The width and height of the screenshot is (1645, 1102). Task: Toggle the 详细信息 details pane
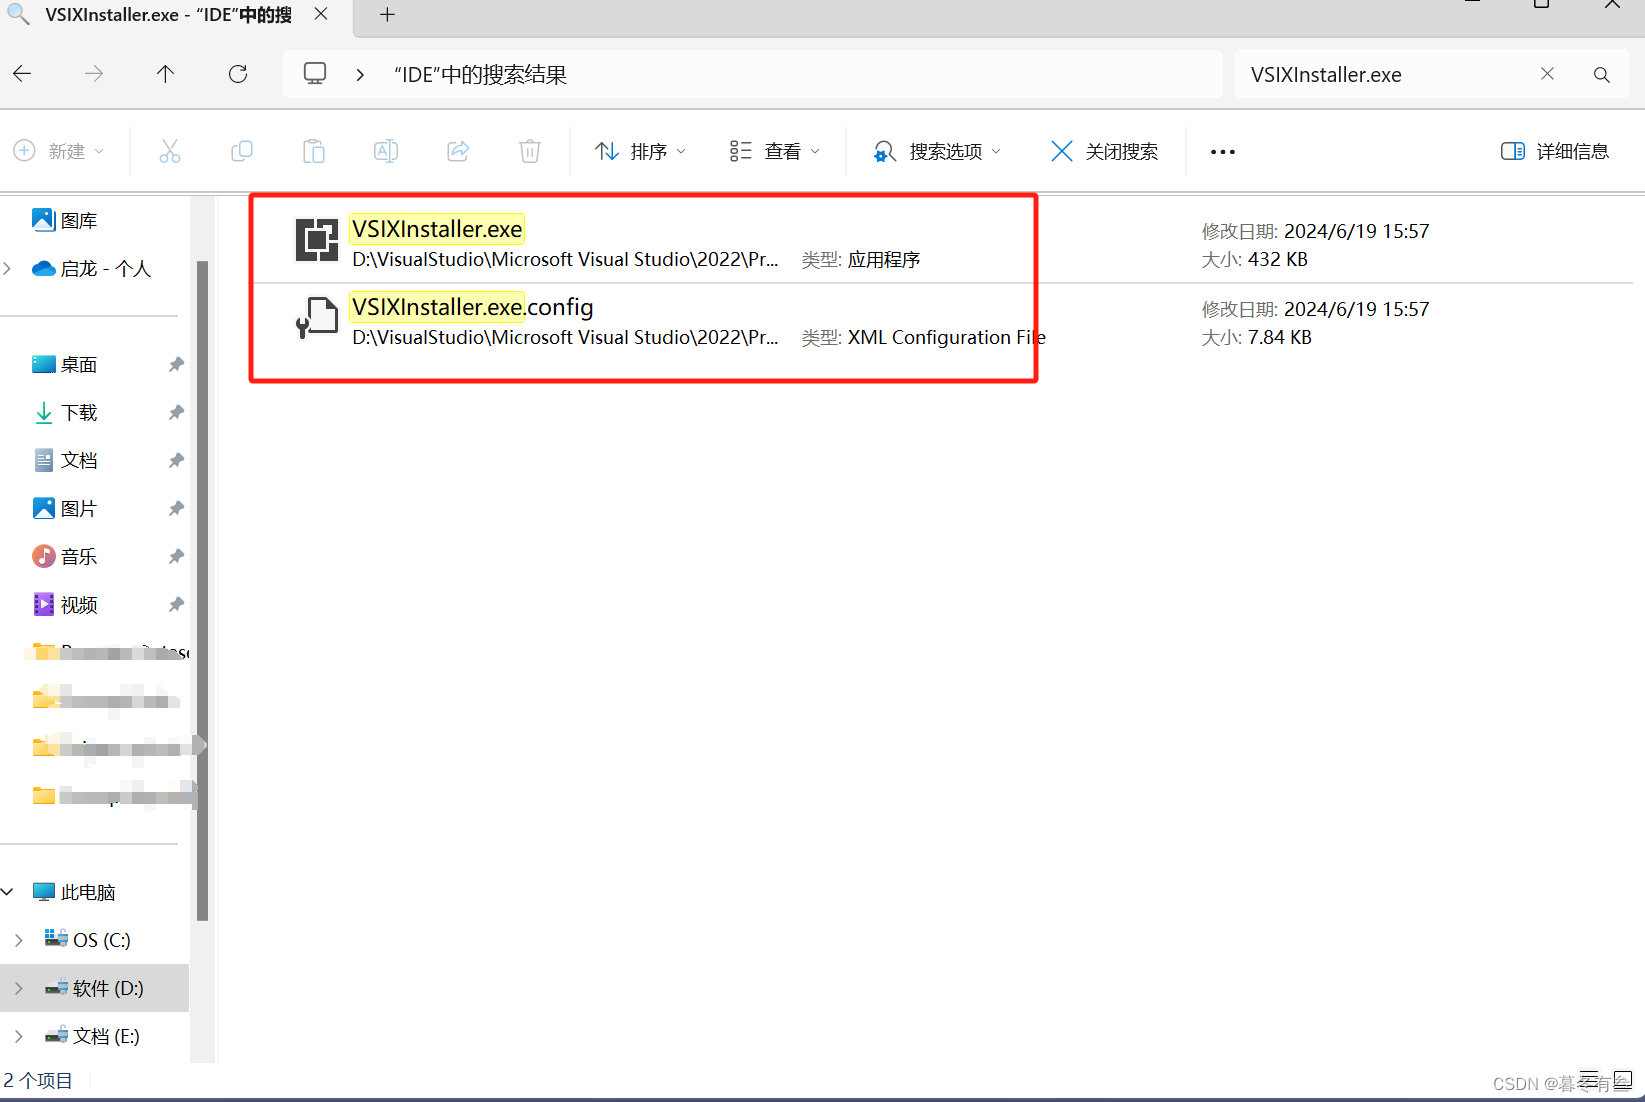coord(1555,151)
